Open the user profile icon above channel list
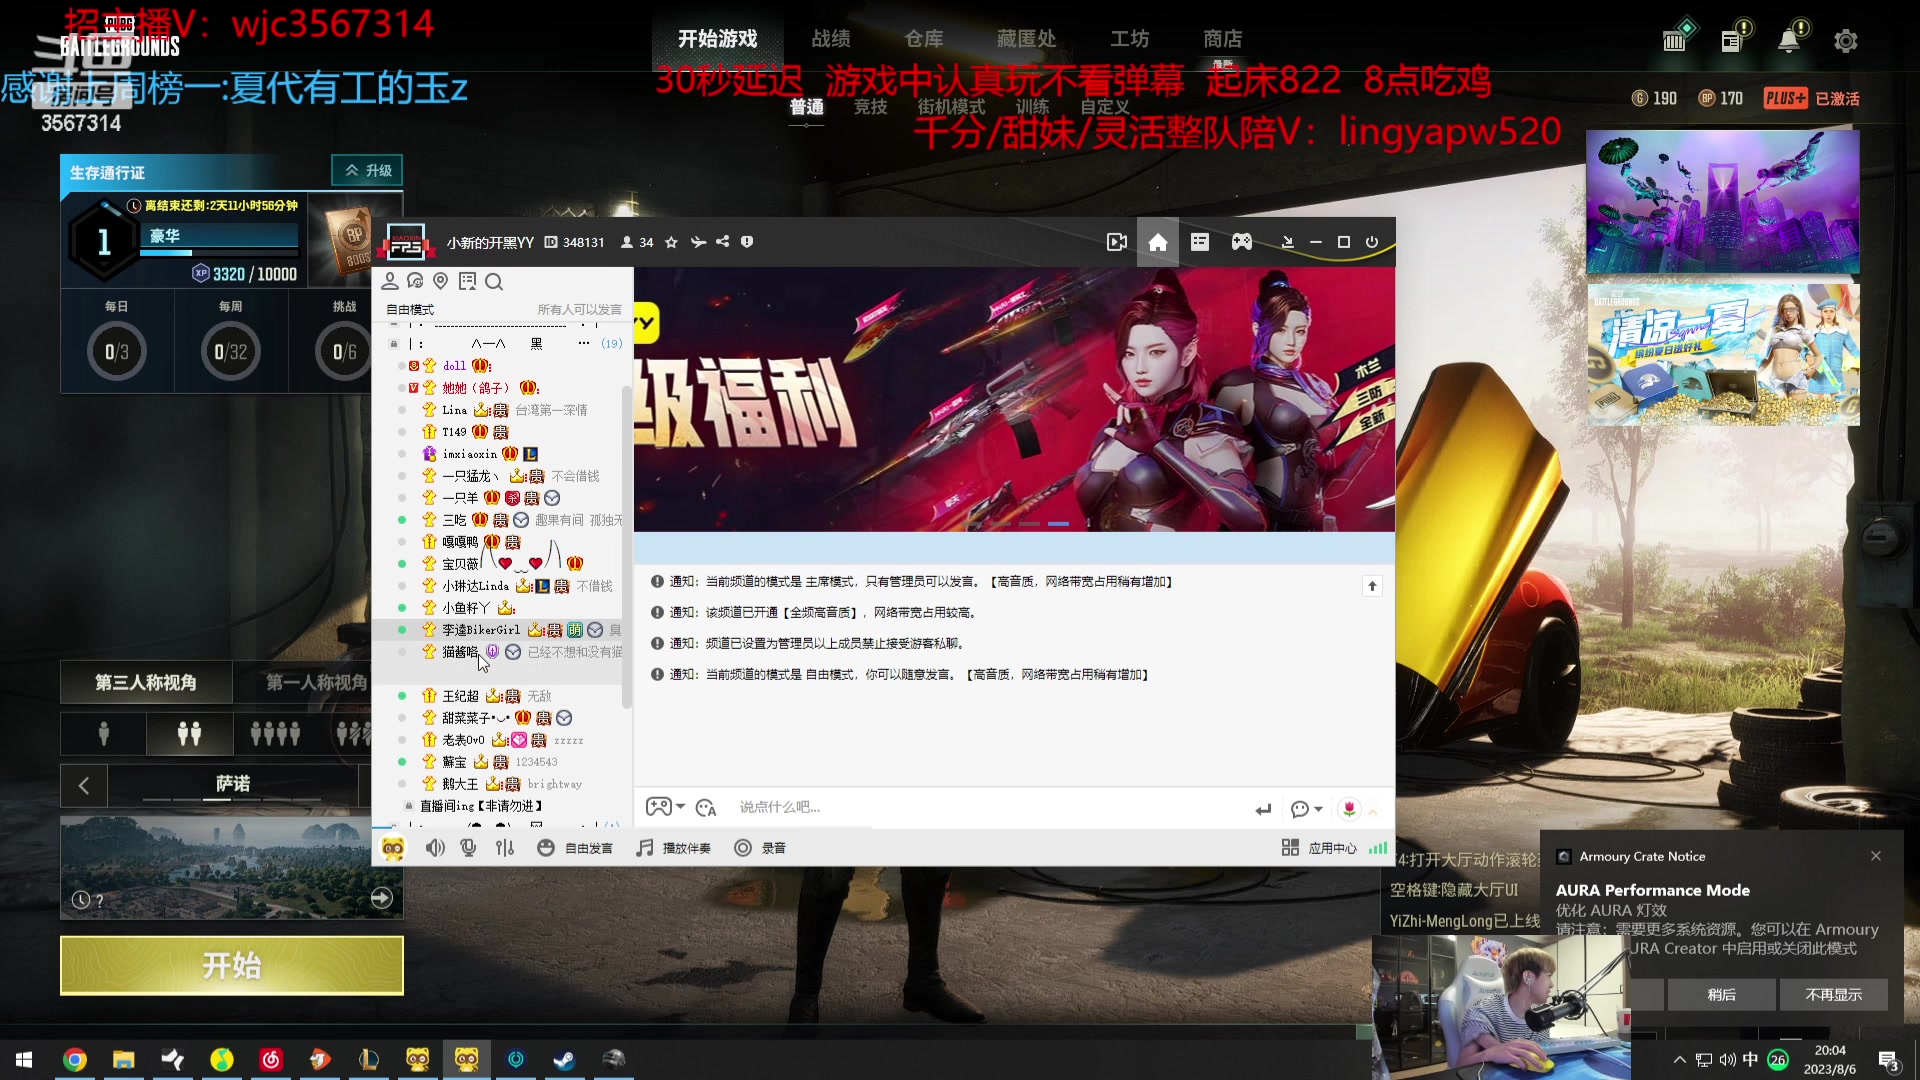This screenshot has height=1080, width=1920. tap(390, 281)
